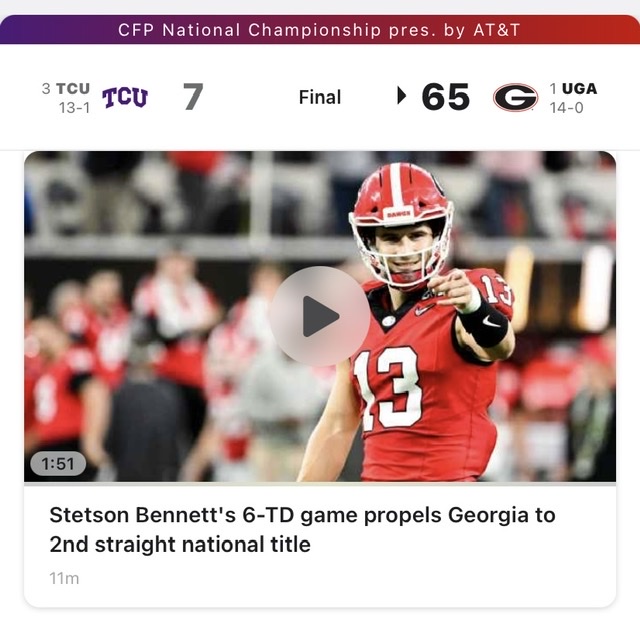Click TCU's score of 7
The width and height of the screenshot is (640, 617).
click(x=193, y=97)
